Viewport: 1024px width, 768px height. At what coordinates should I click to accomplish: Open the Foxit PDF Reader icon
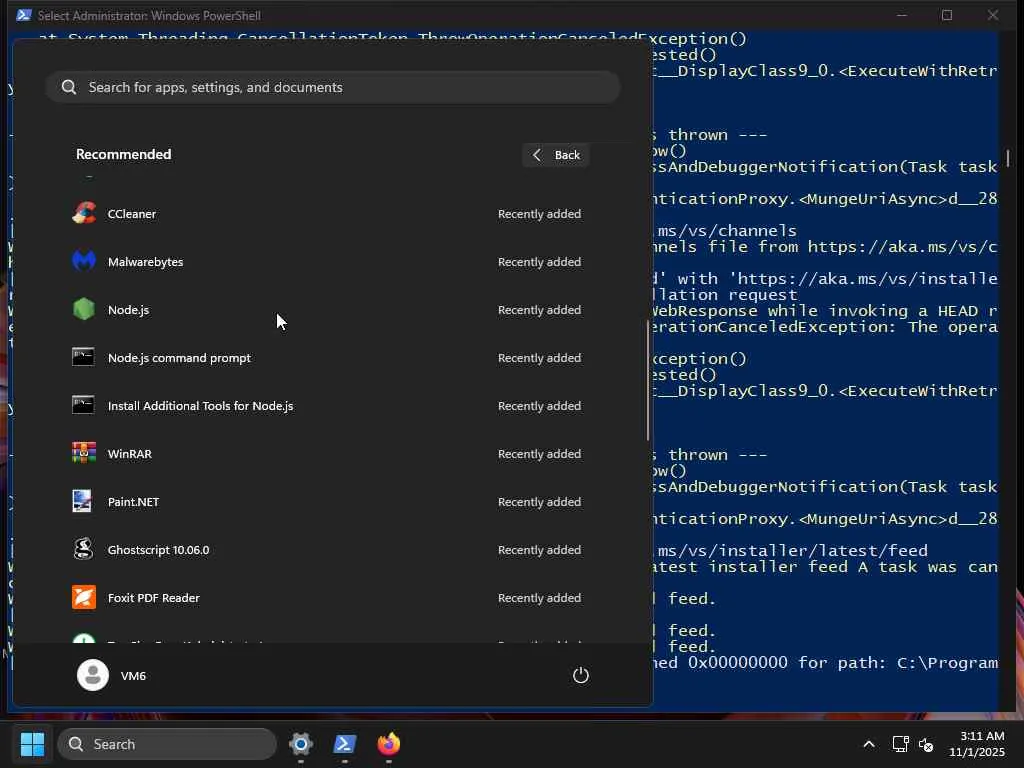click(x=84, y=598)
